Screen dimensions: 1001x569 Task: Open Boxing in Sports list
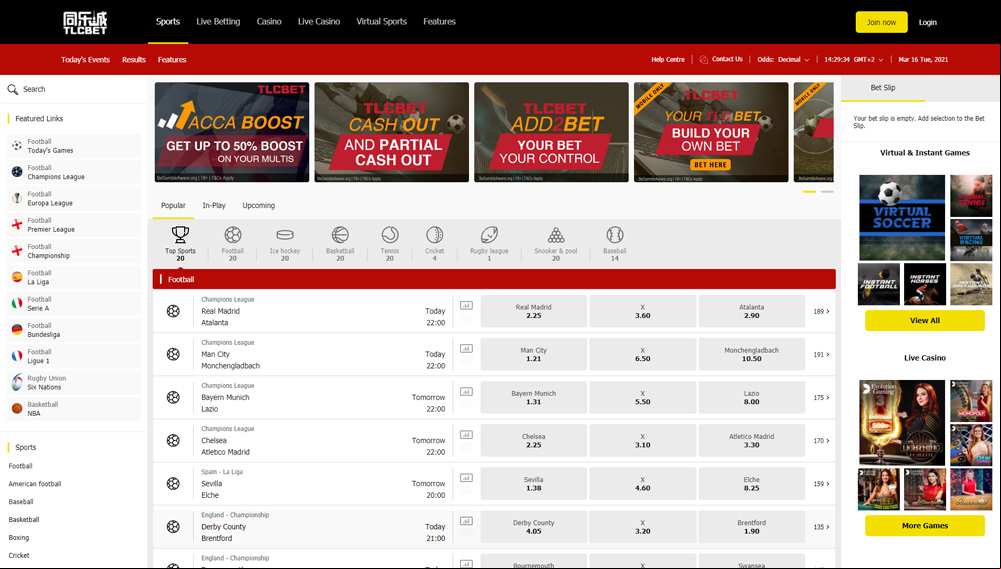coord(19,538)
